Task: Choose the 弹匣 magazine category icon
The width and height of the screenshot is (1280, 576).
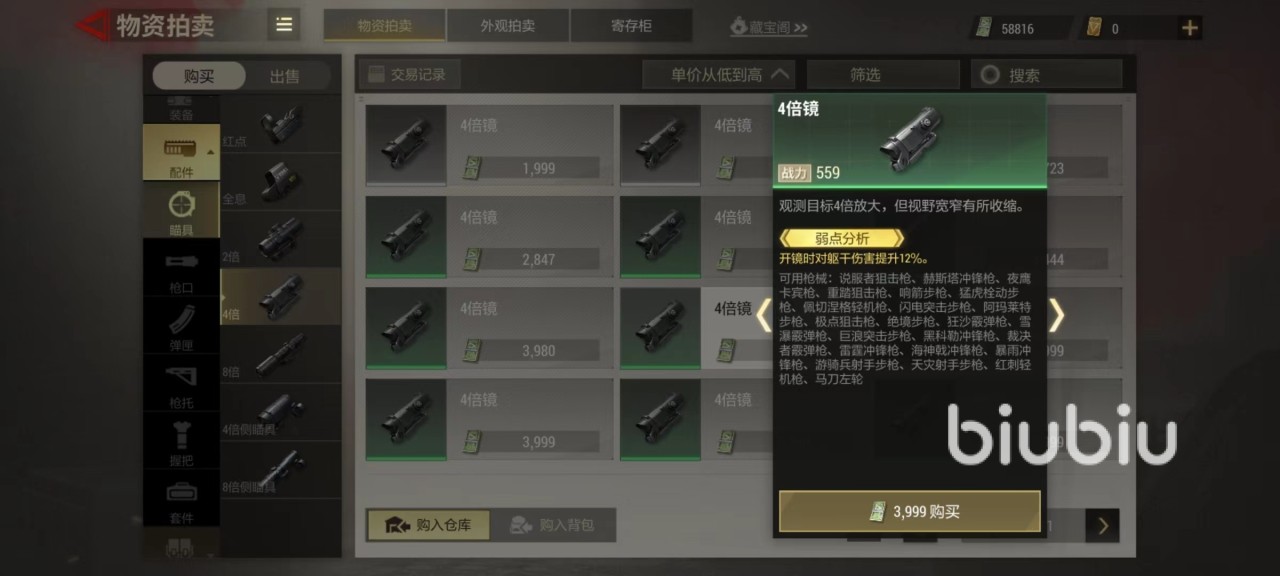Action: click(x=181, y=326)
